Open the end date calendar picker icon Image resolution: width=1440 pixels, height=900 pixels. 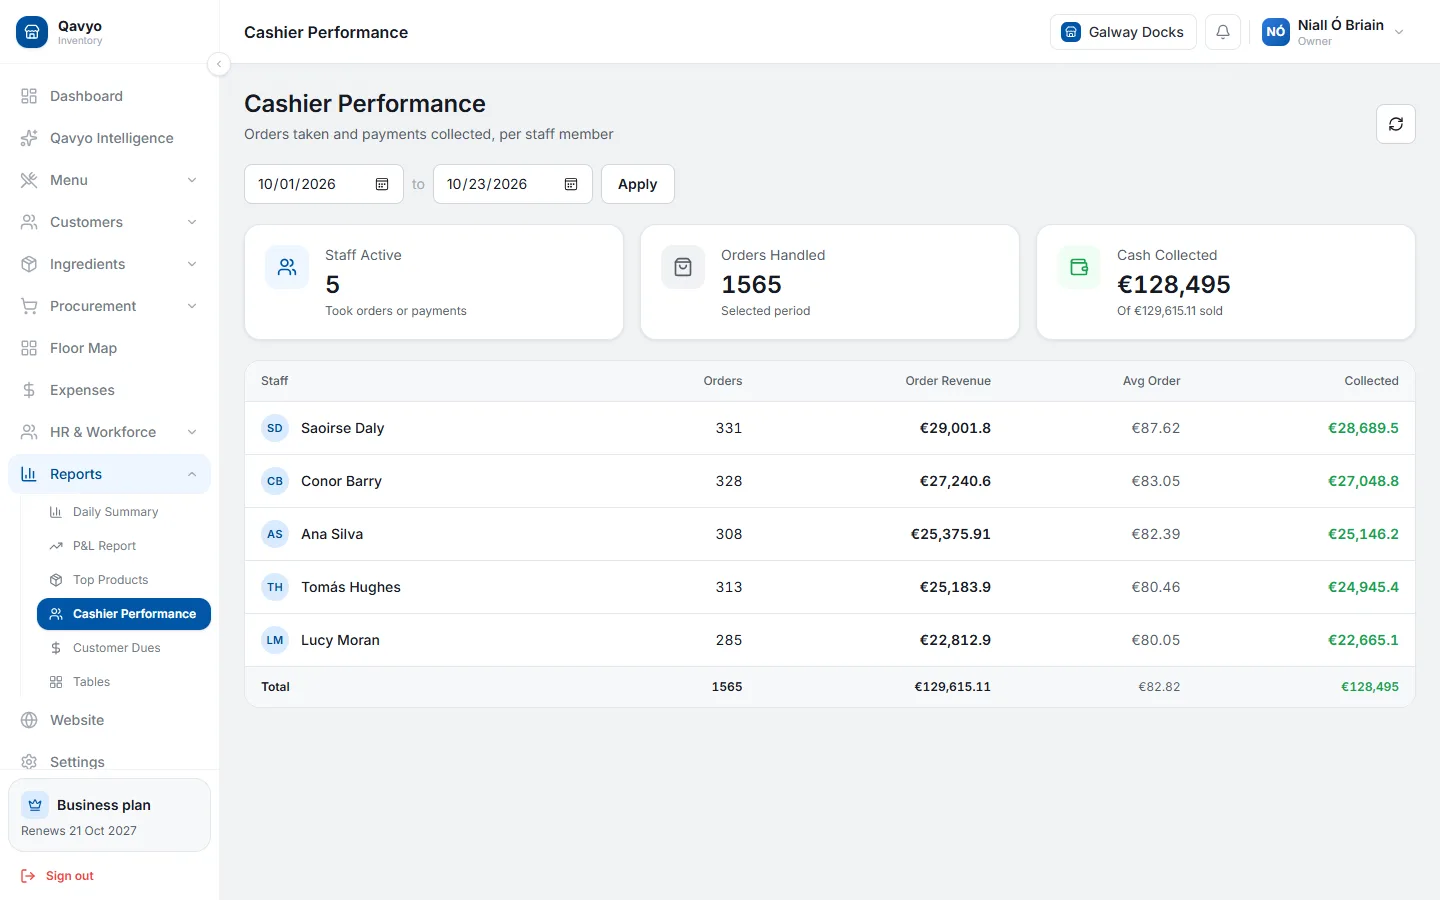tap(571, 184)
